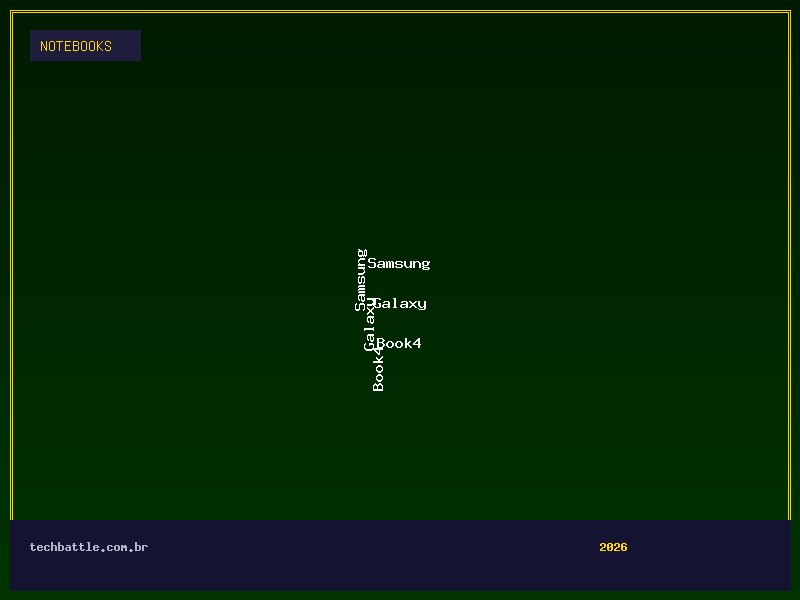Select the horizontal Book4 text
800x600 pixels.
pos(399,343)
